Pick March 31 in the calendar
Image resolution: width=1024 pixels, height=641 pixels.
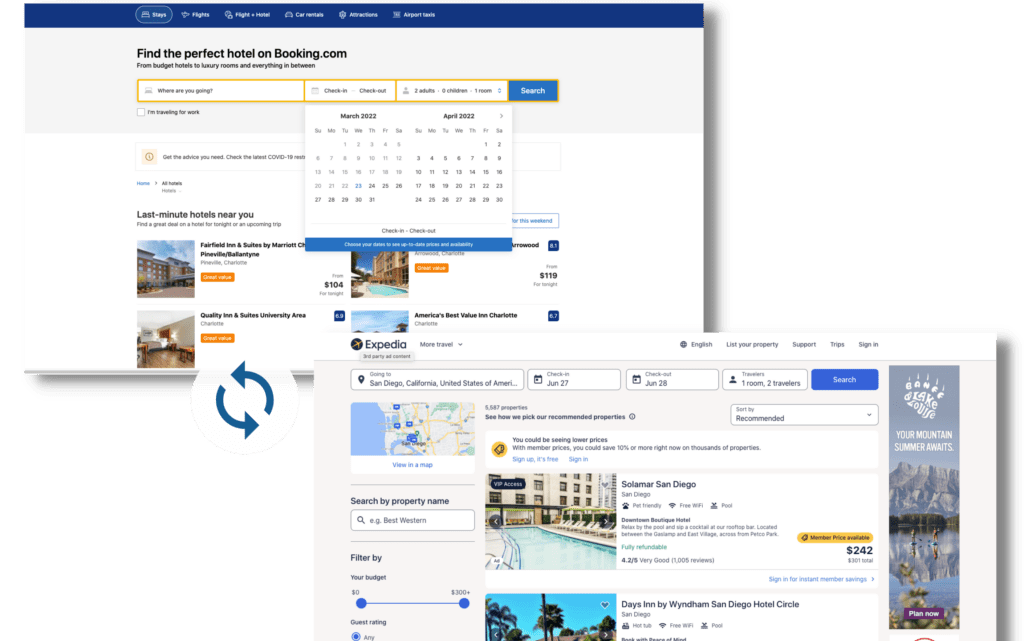pos(372,200)
